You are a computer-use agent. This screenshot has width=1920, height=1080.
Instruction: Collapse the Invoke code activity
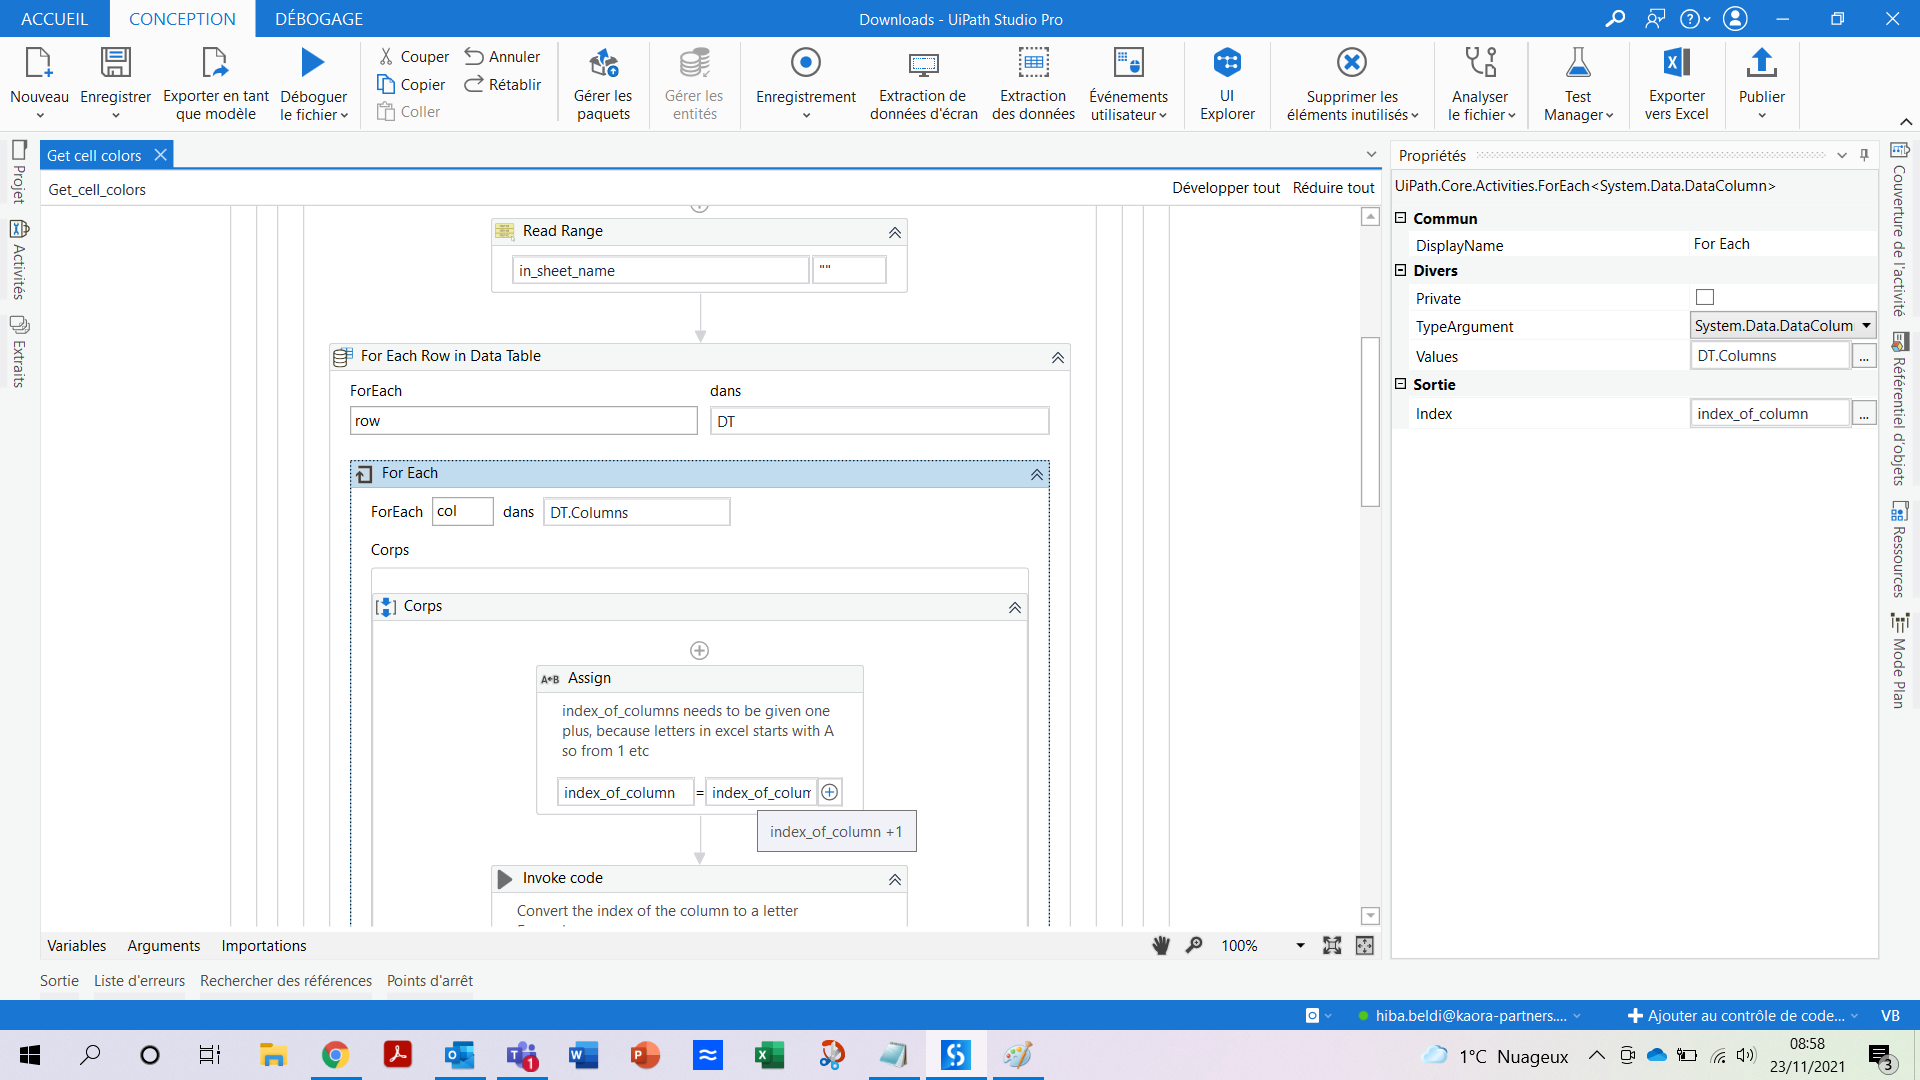tap(895, 880)
